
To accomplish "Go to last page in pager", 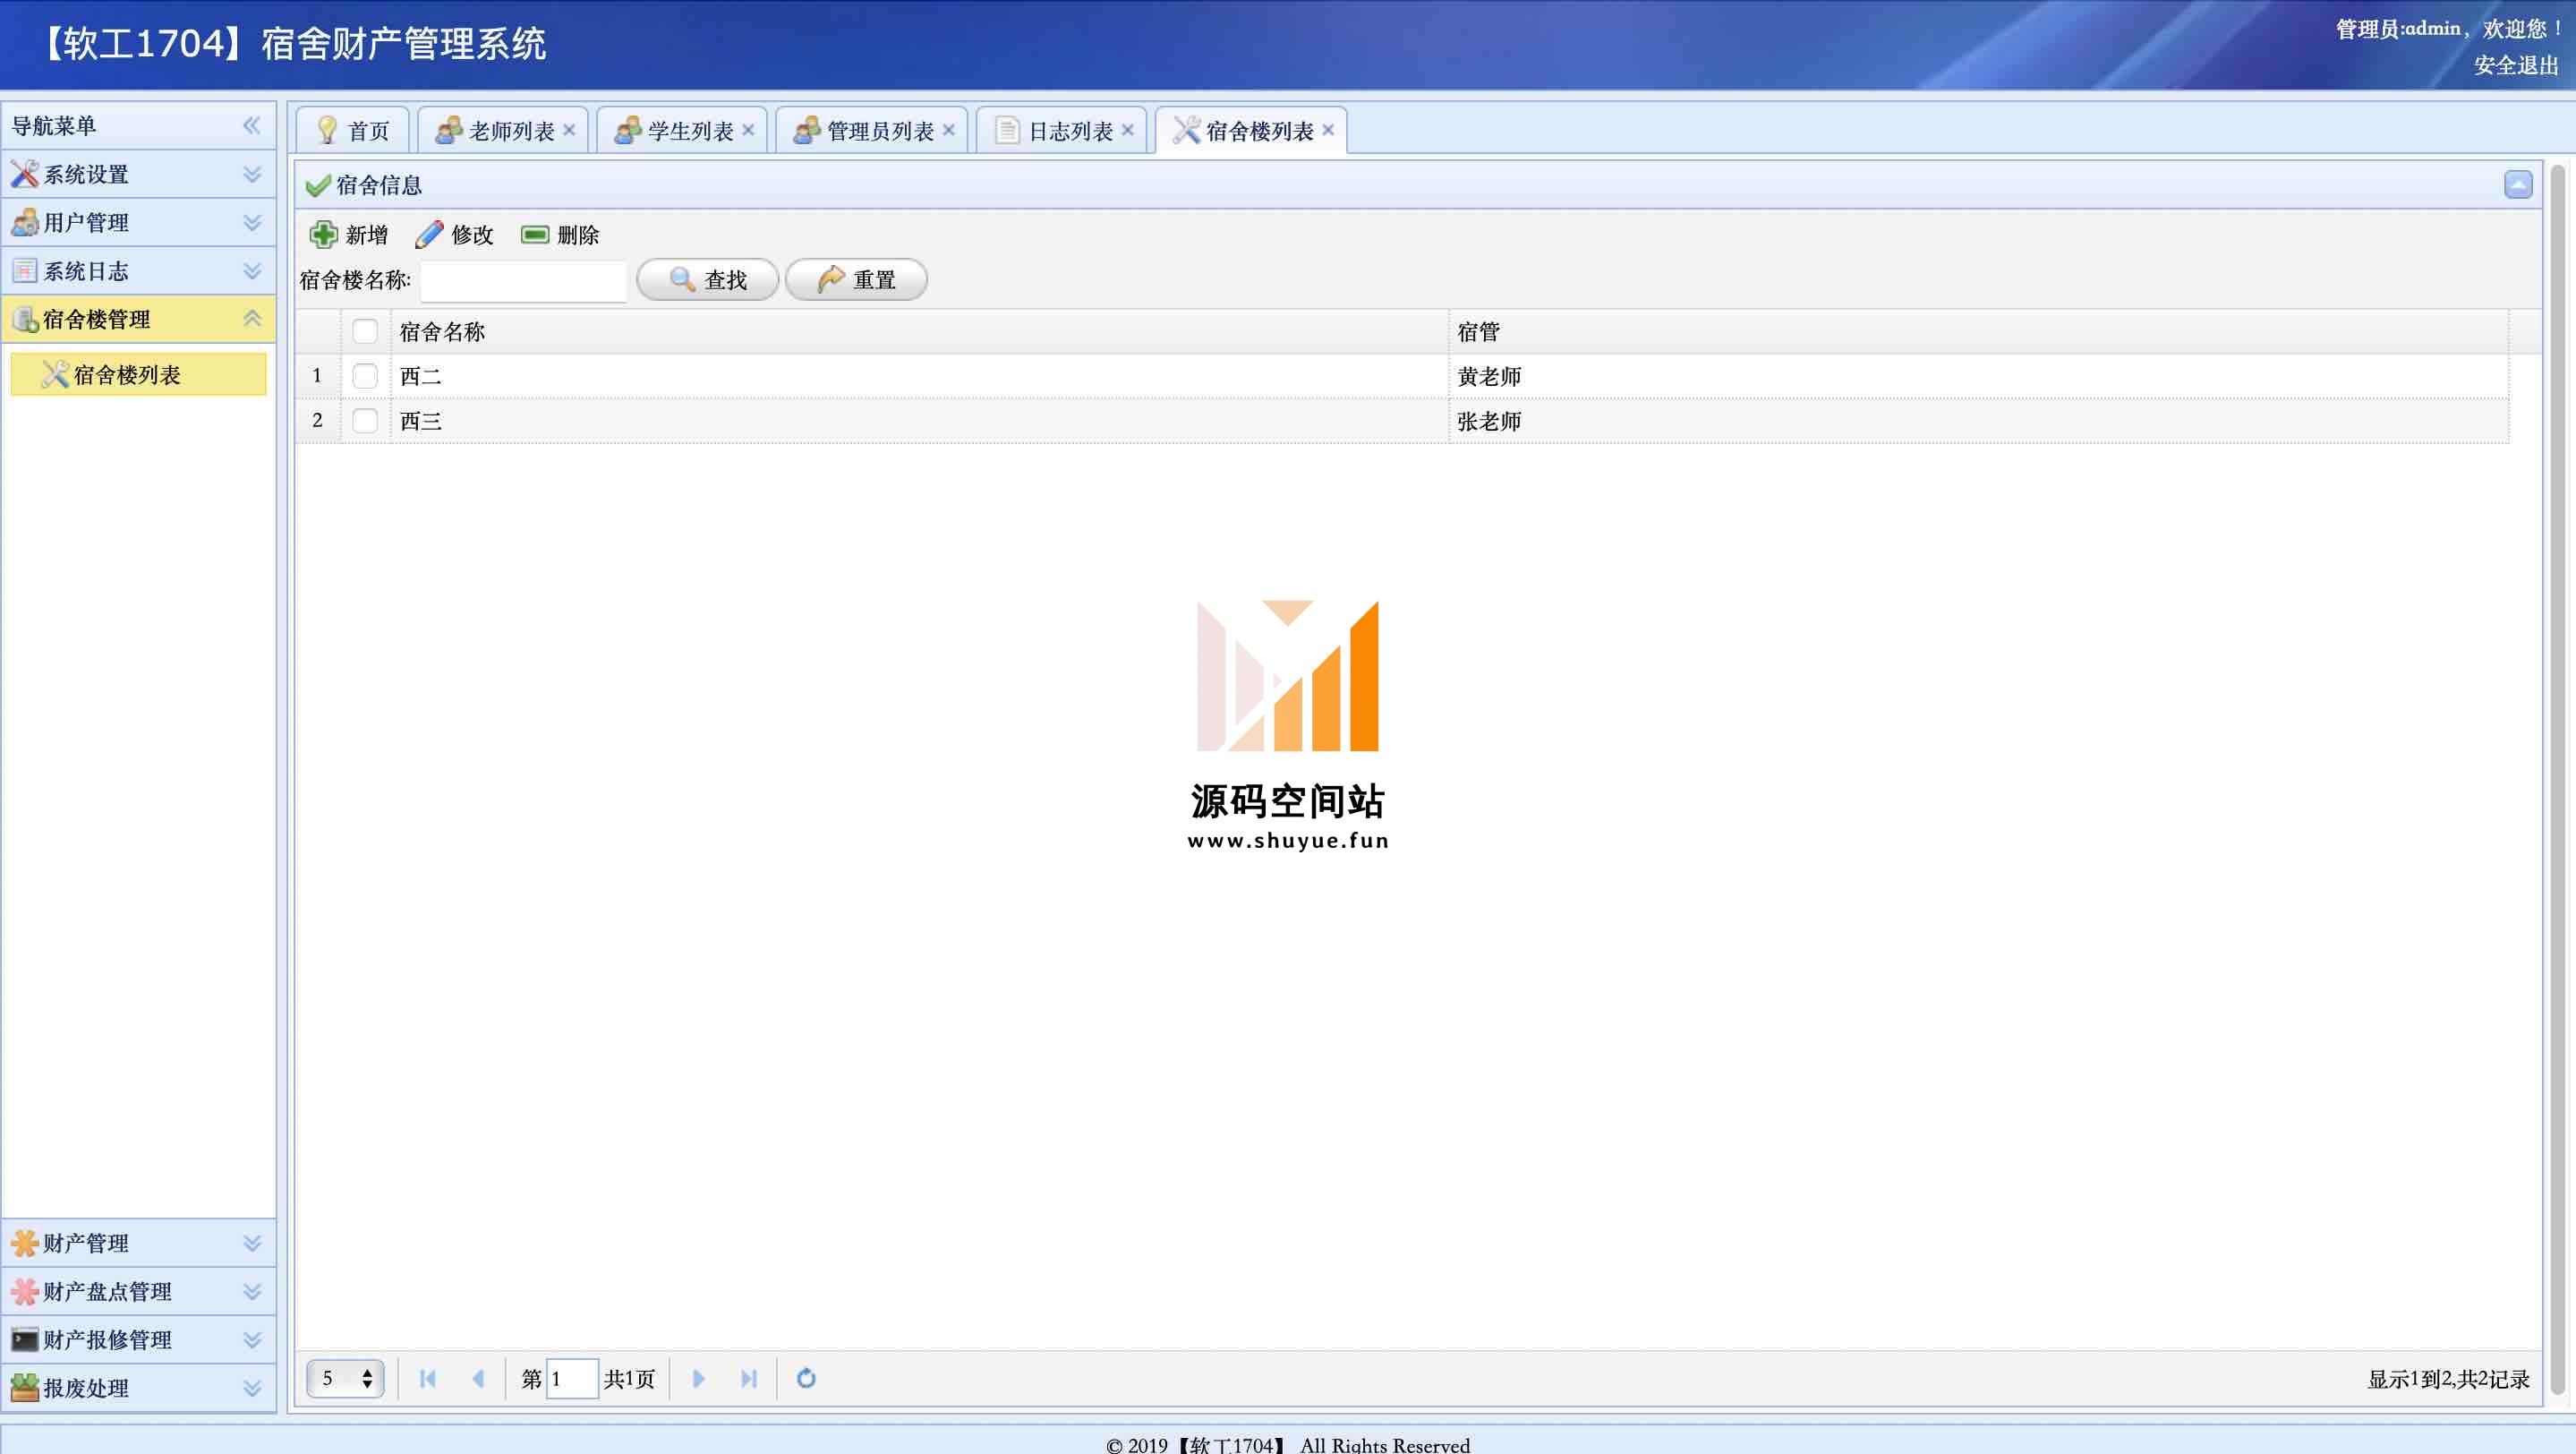I will (749, 1379).
